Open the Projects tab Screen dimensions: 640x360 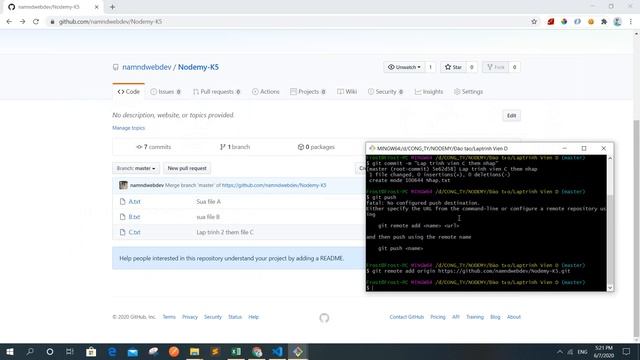point(308,92)
